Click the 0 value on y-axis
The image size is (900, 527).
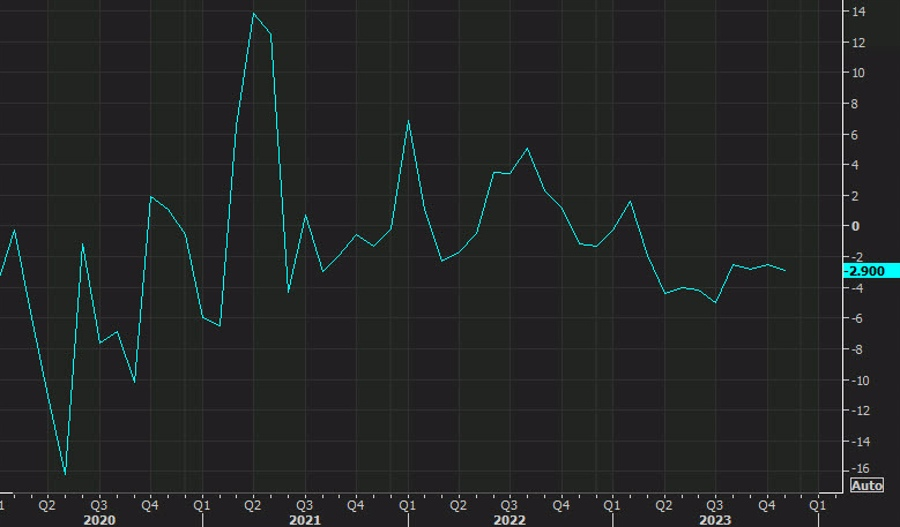[855, 226]
